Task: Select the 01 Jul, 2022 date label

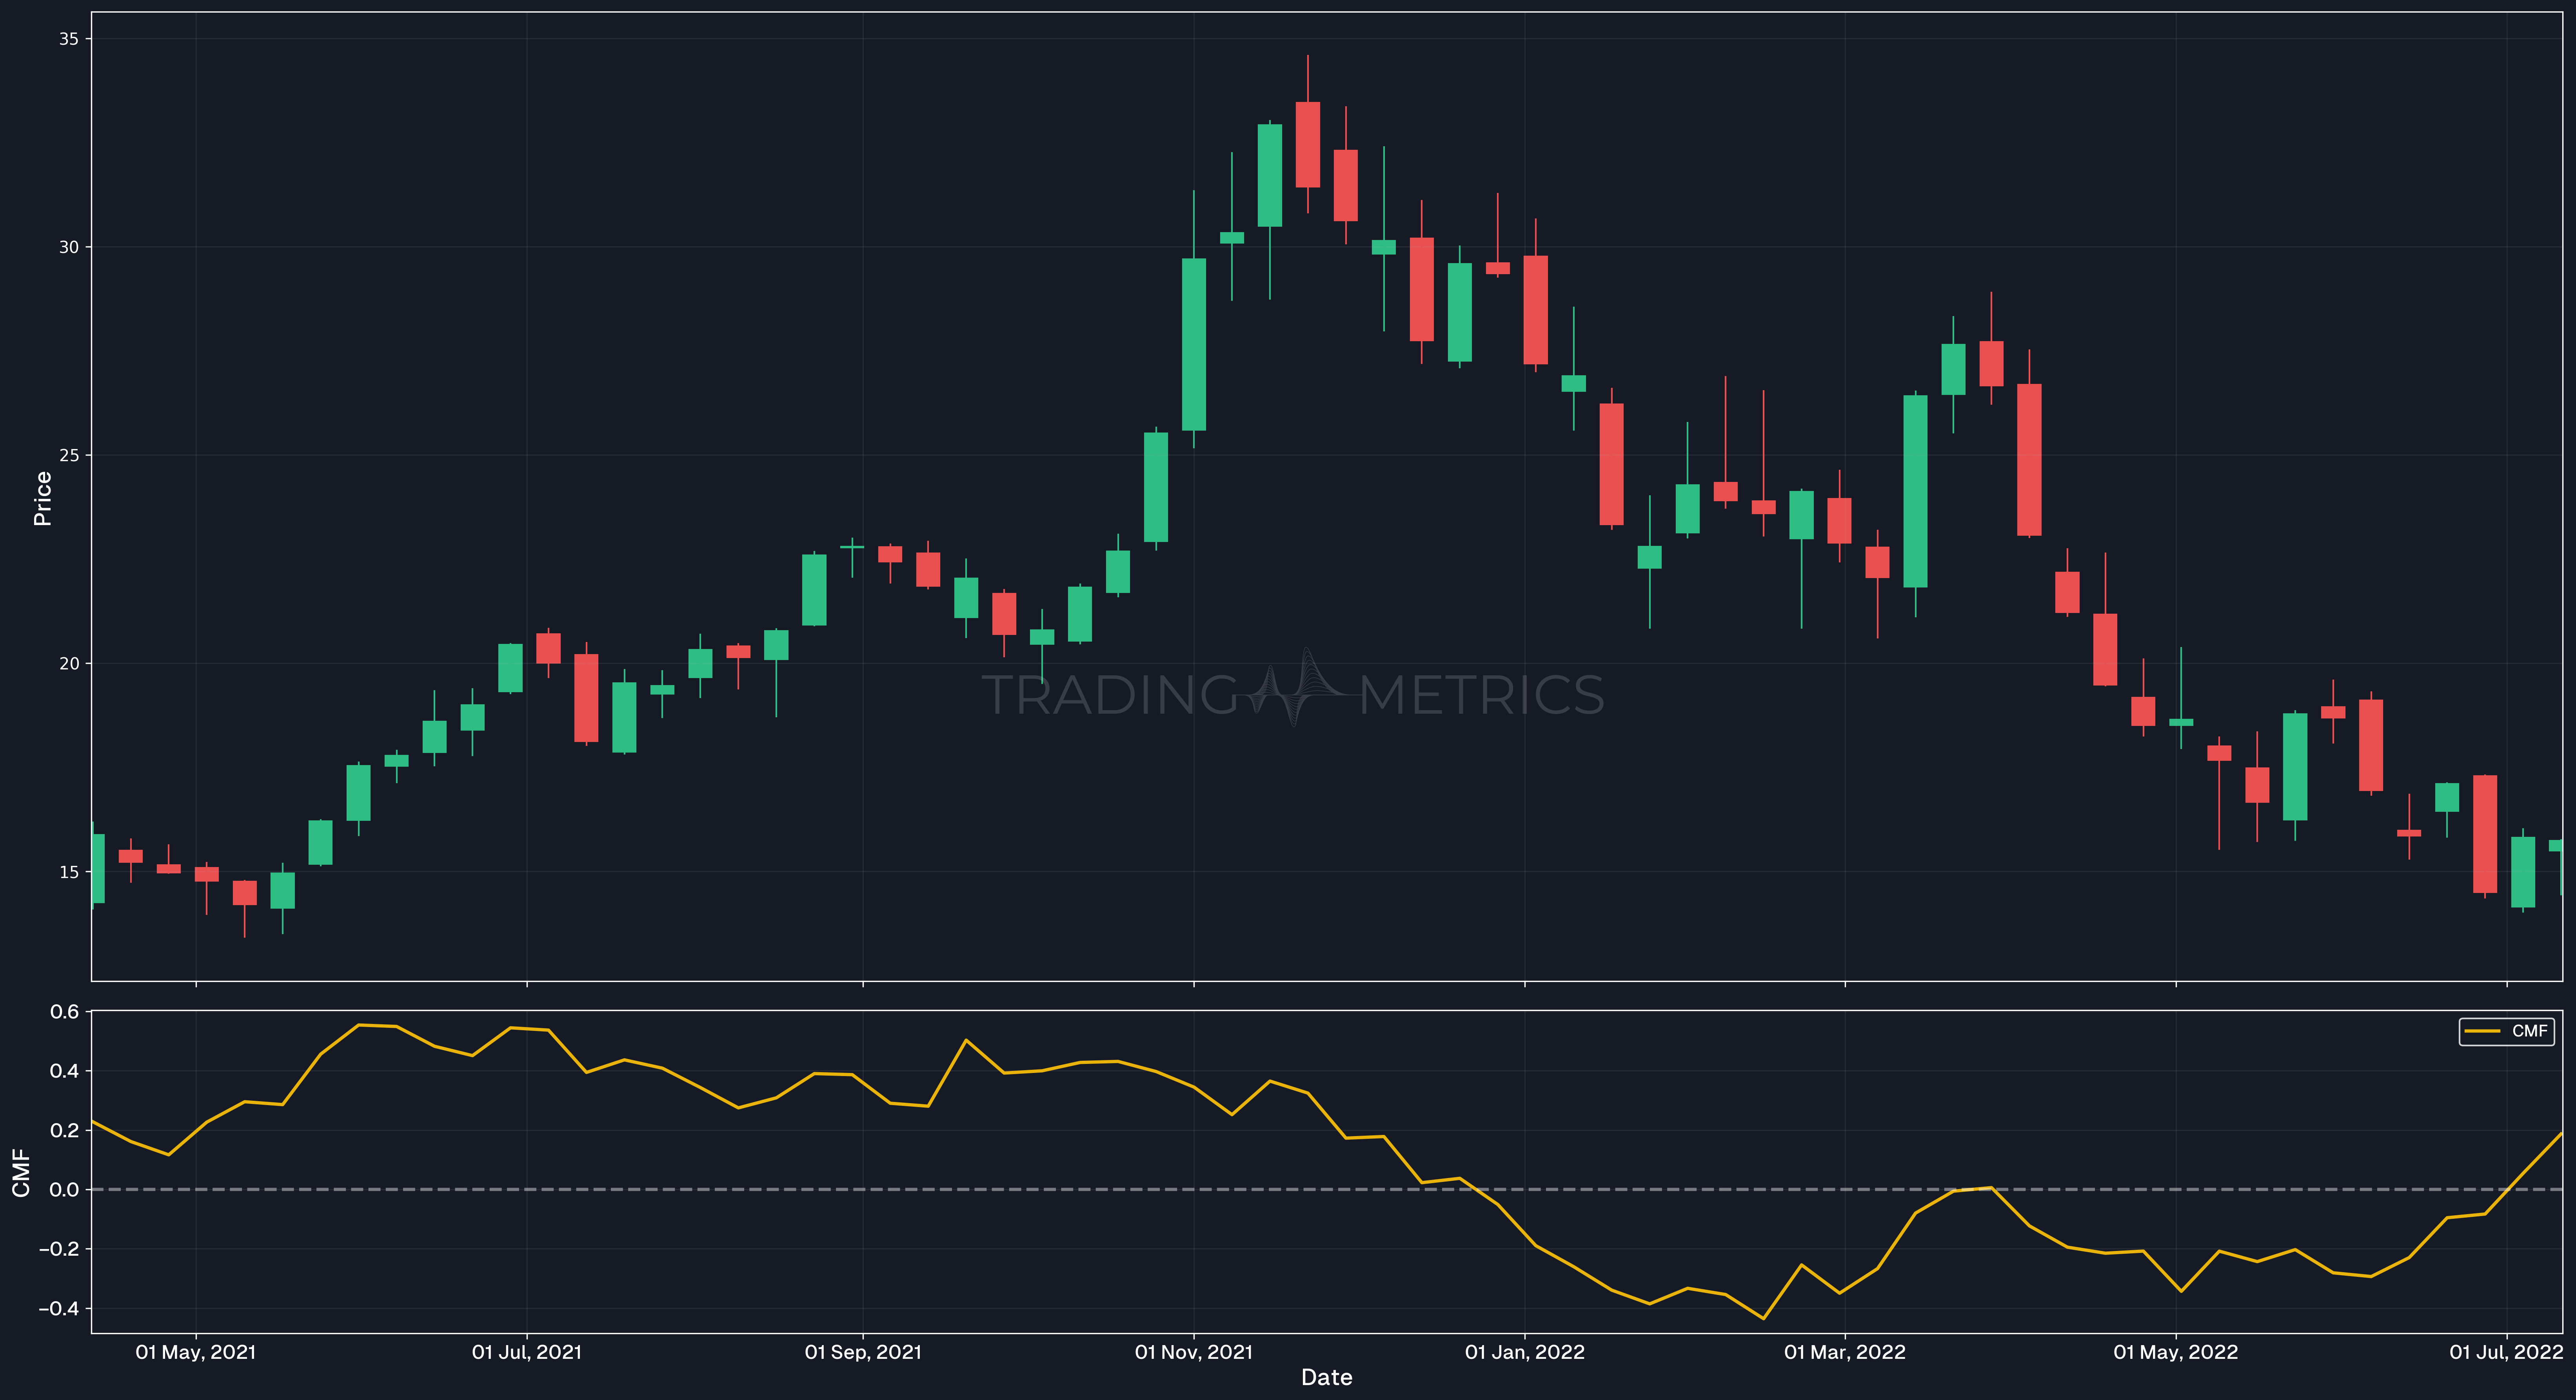Action: click(x=2507, y=1352)
